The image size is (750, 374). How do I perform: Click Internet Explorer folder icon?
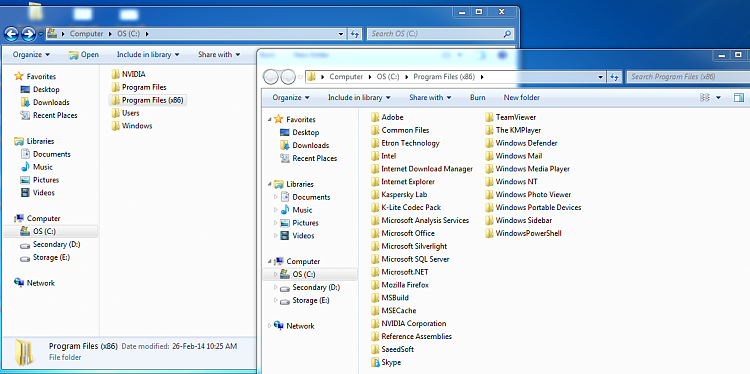click(x=375, y=182)
